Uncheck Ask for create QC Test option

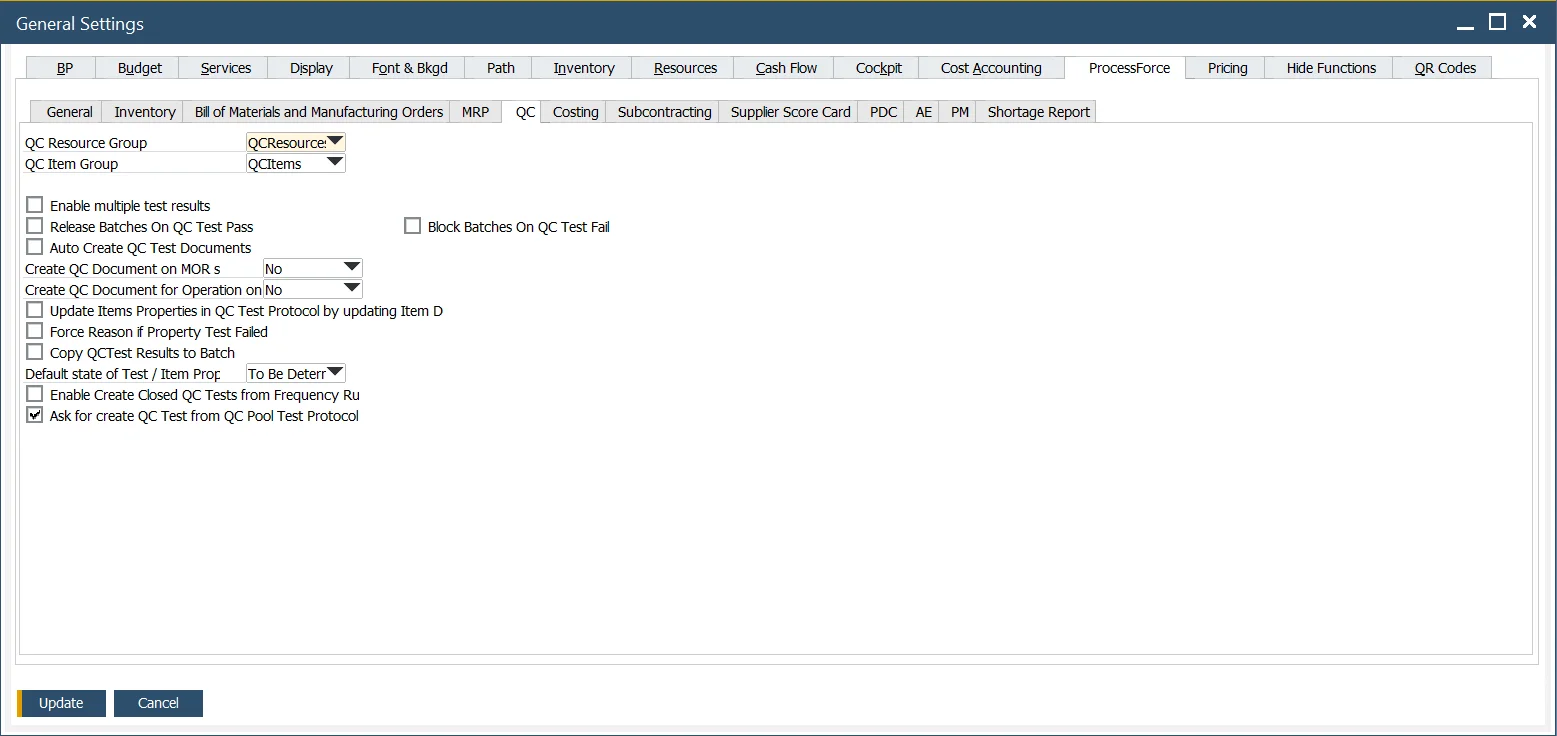(x=34, y=414)
